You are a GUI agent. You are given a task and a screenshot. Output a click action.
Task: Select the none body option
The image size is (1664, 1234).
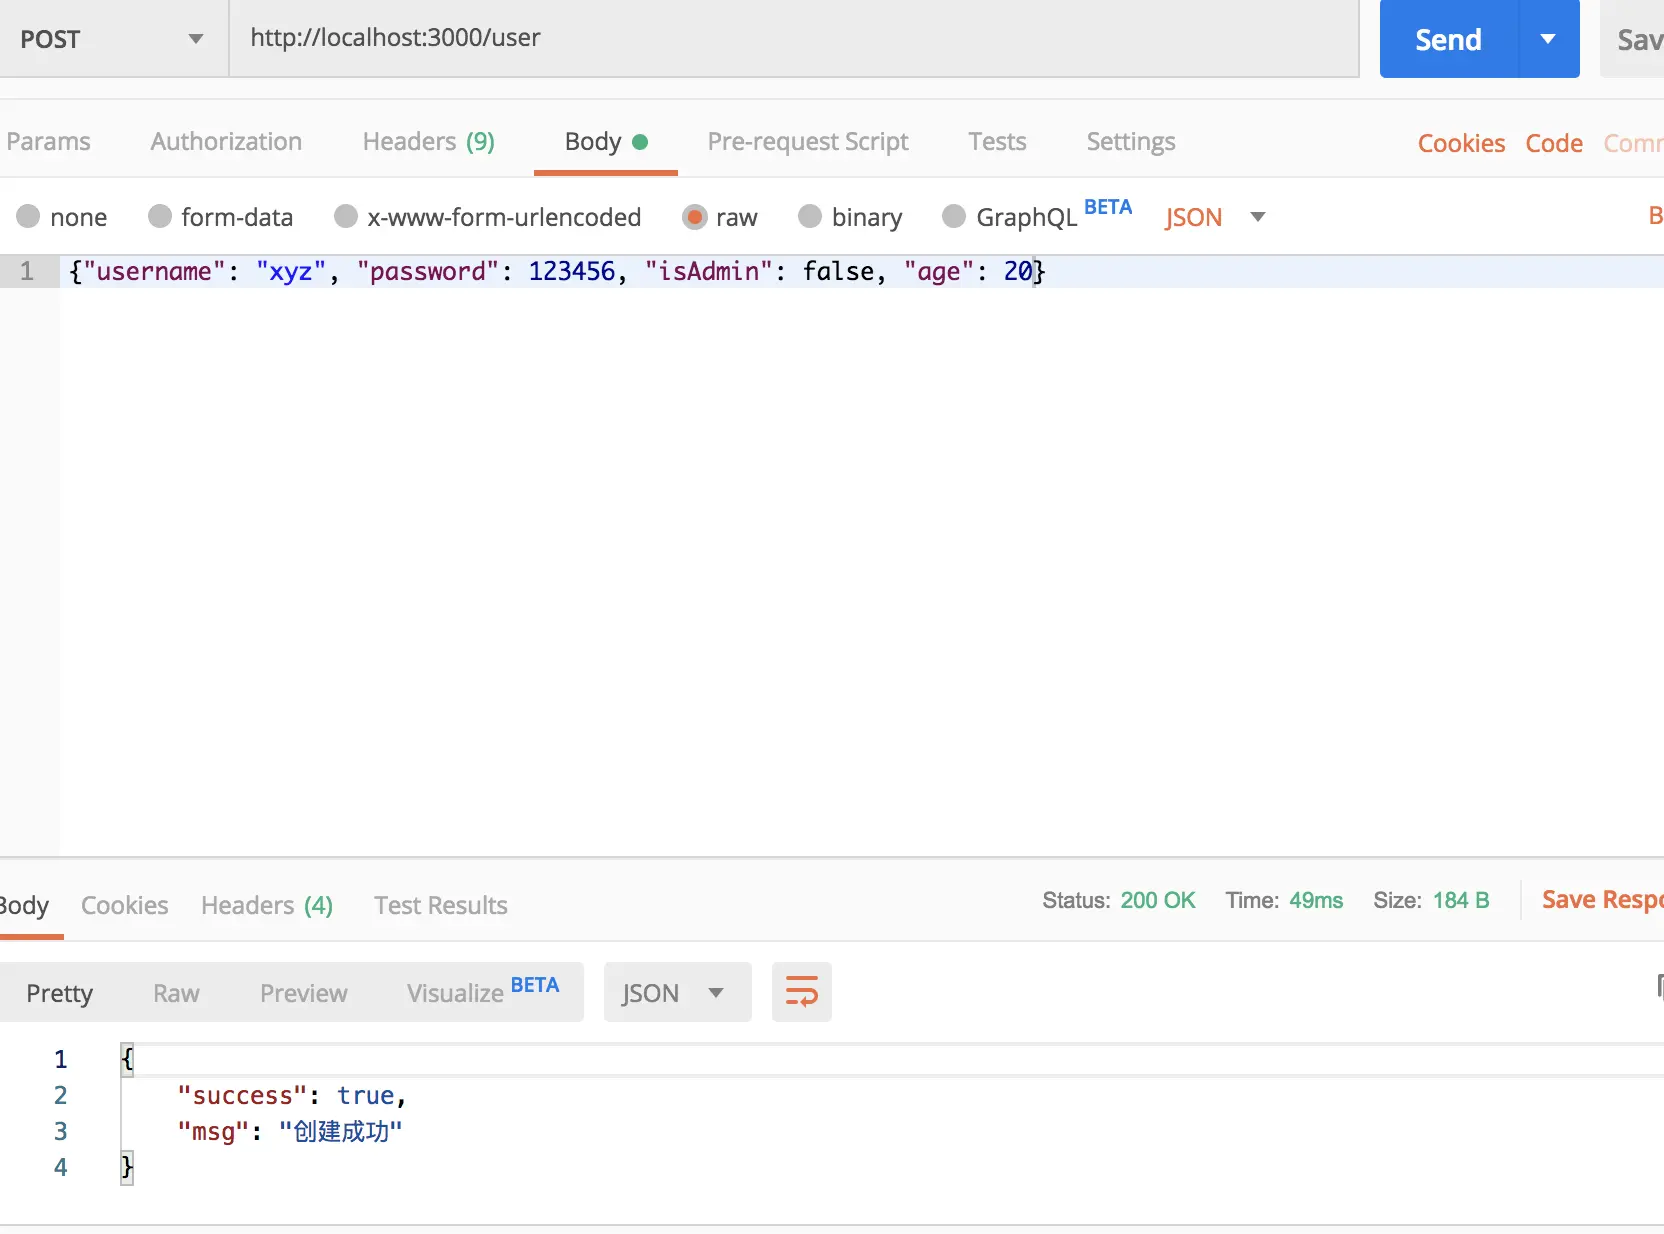coord(62,217)
